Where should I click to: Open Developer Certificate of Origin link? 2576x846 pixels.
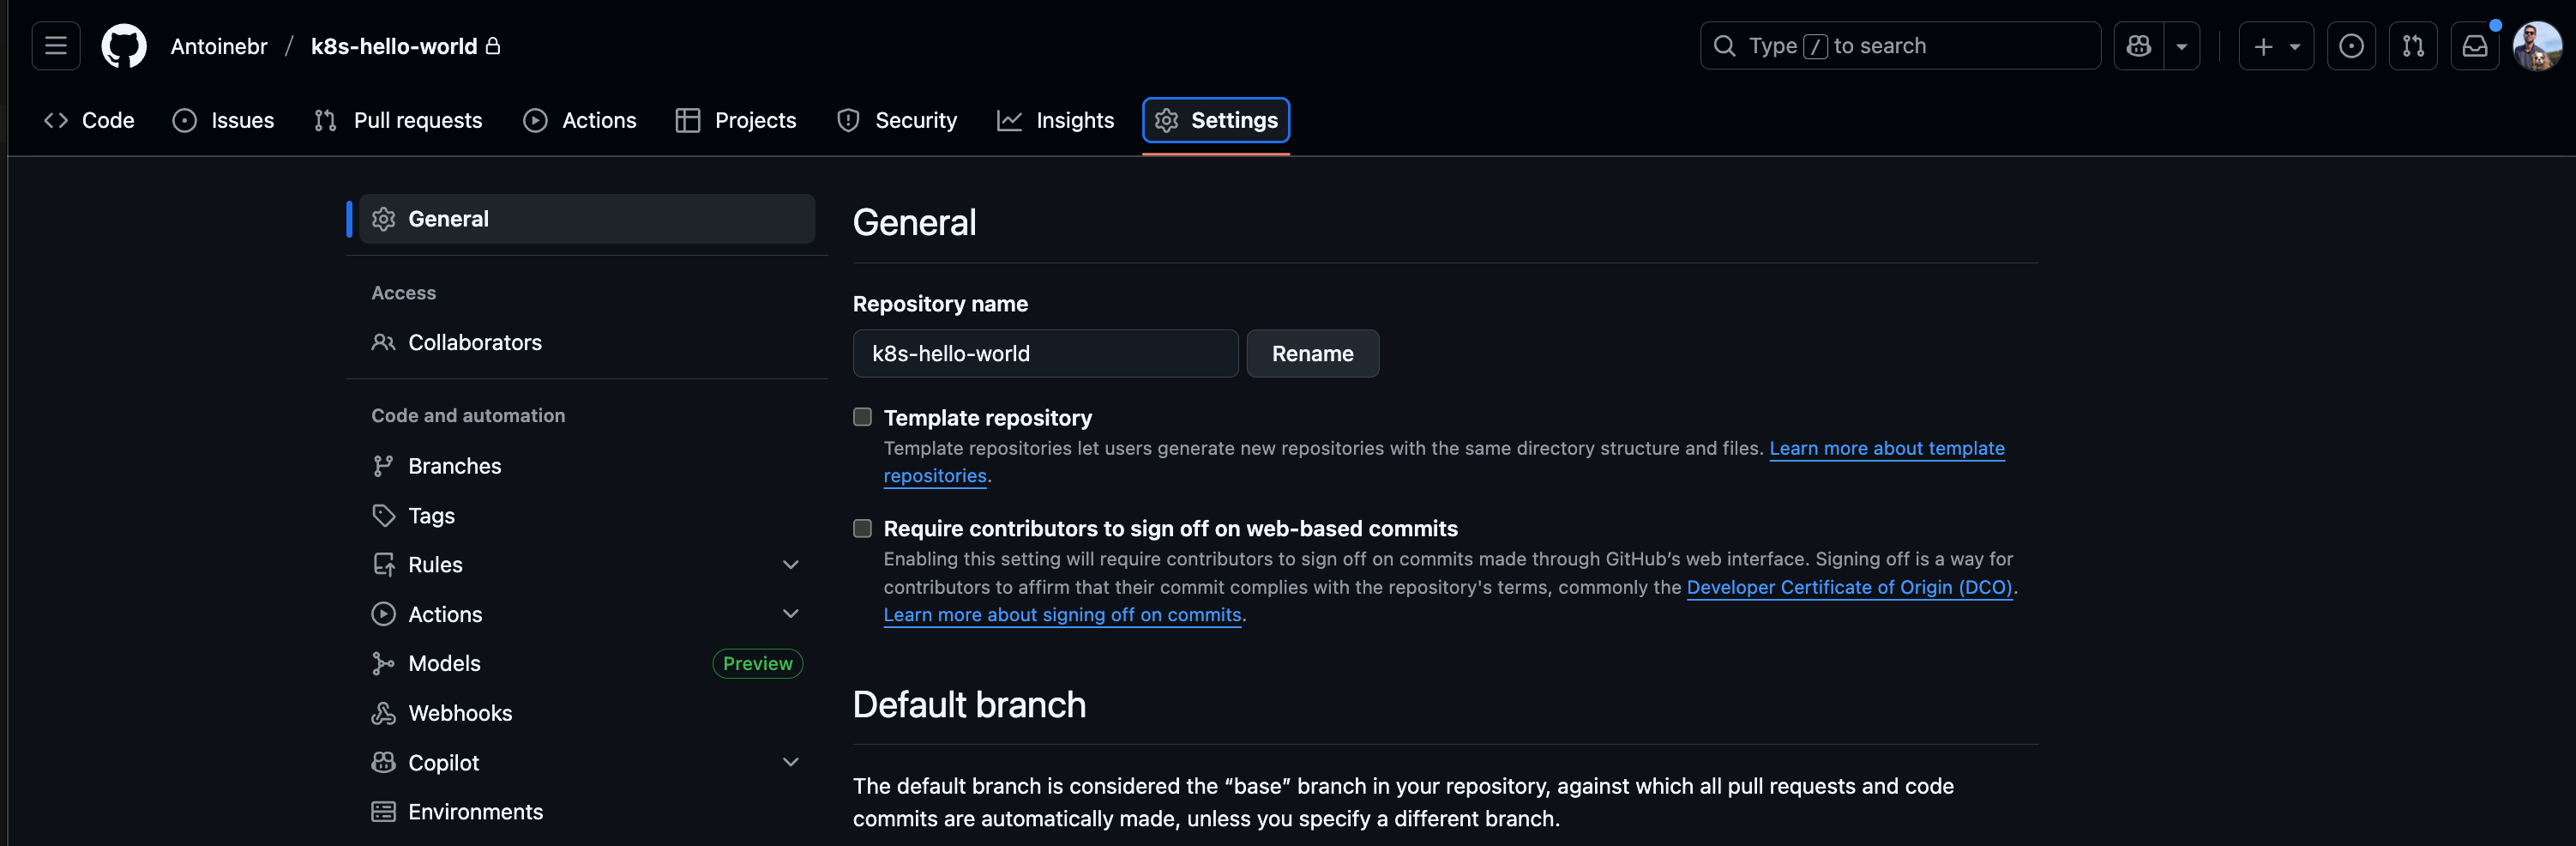coord(1849,587)
